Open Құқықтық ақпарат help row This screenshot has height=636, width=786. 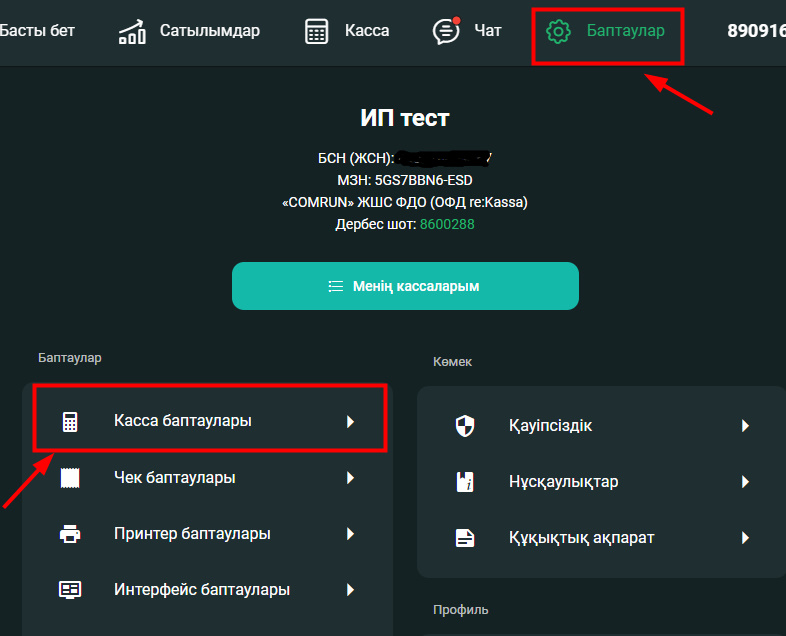click(602, 538)
